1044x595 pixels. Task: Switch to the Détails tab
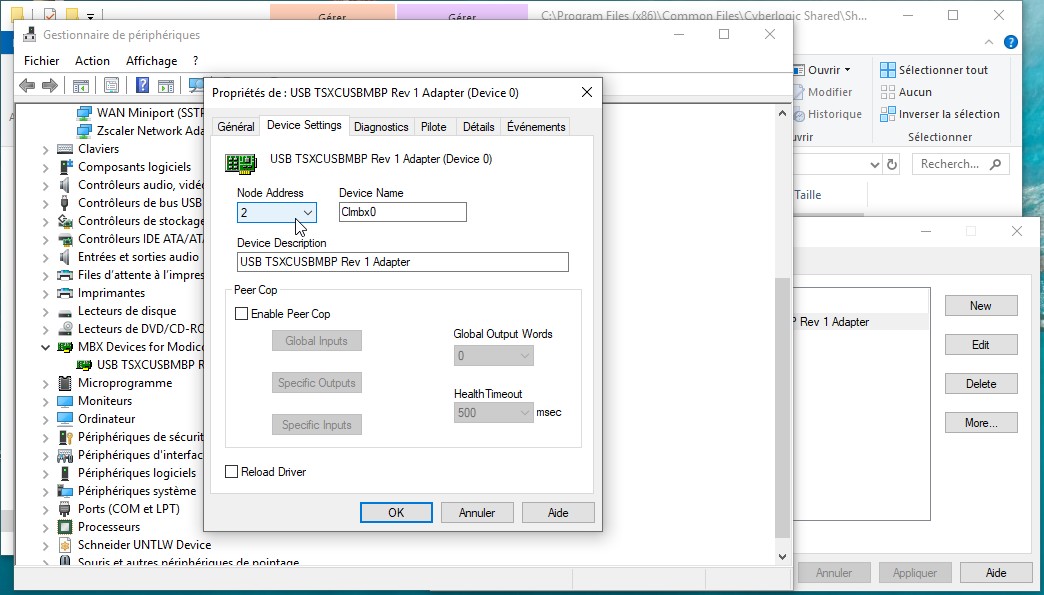click(x=479, y=126)
